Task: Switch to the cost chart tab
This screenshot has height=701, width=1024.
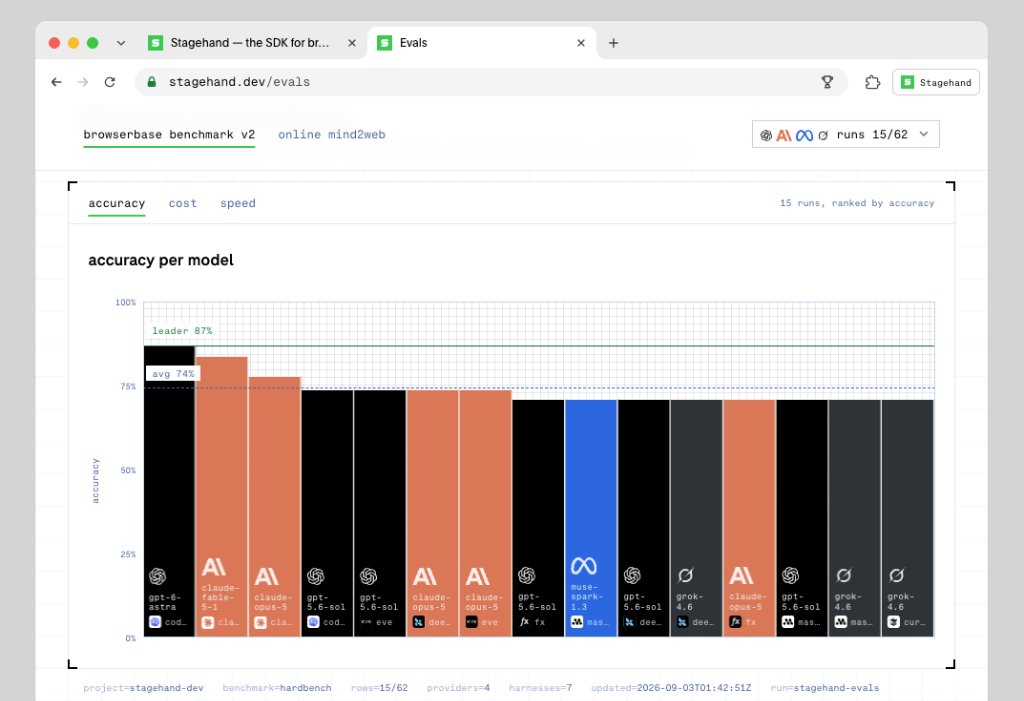Action: click(183, 203)
